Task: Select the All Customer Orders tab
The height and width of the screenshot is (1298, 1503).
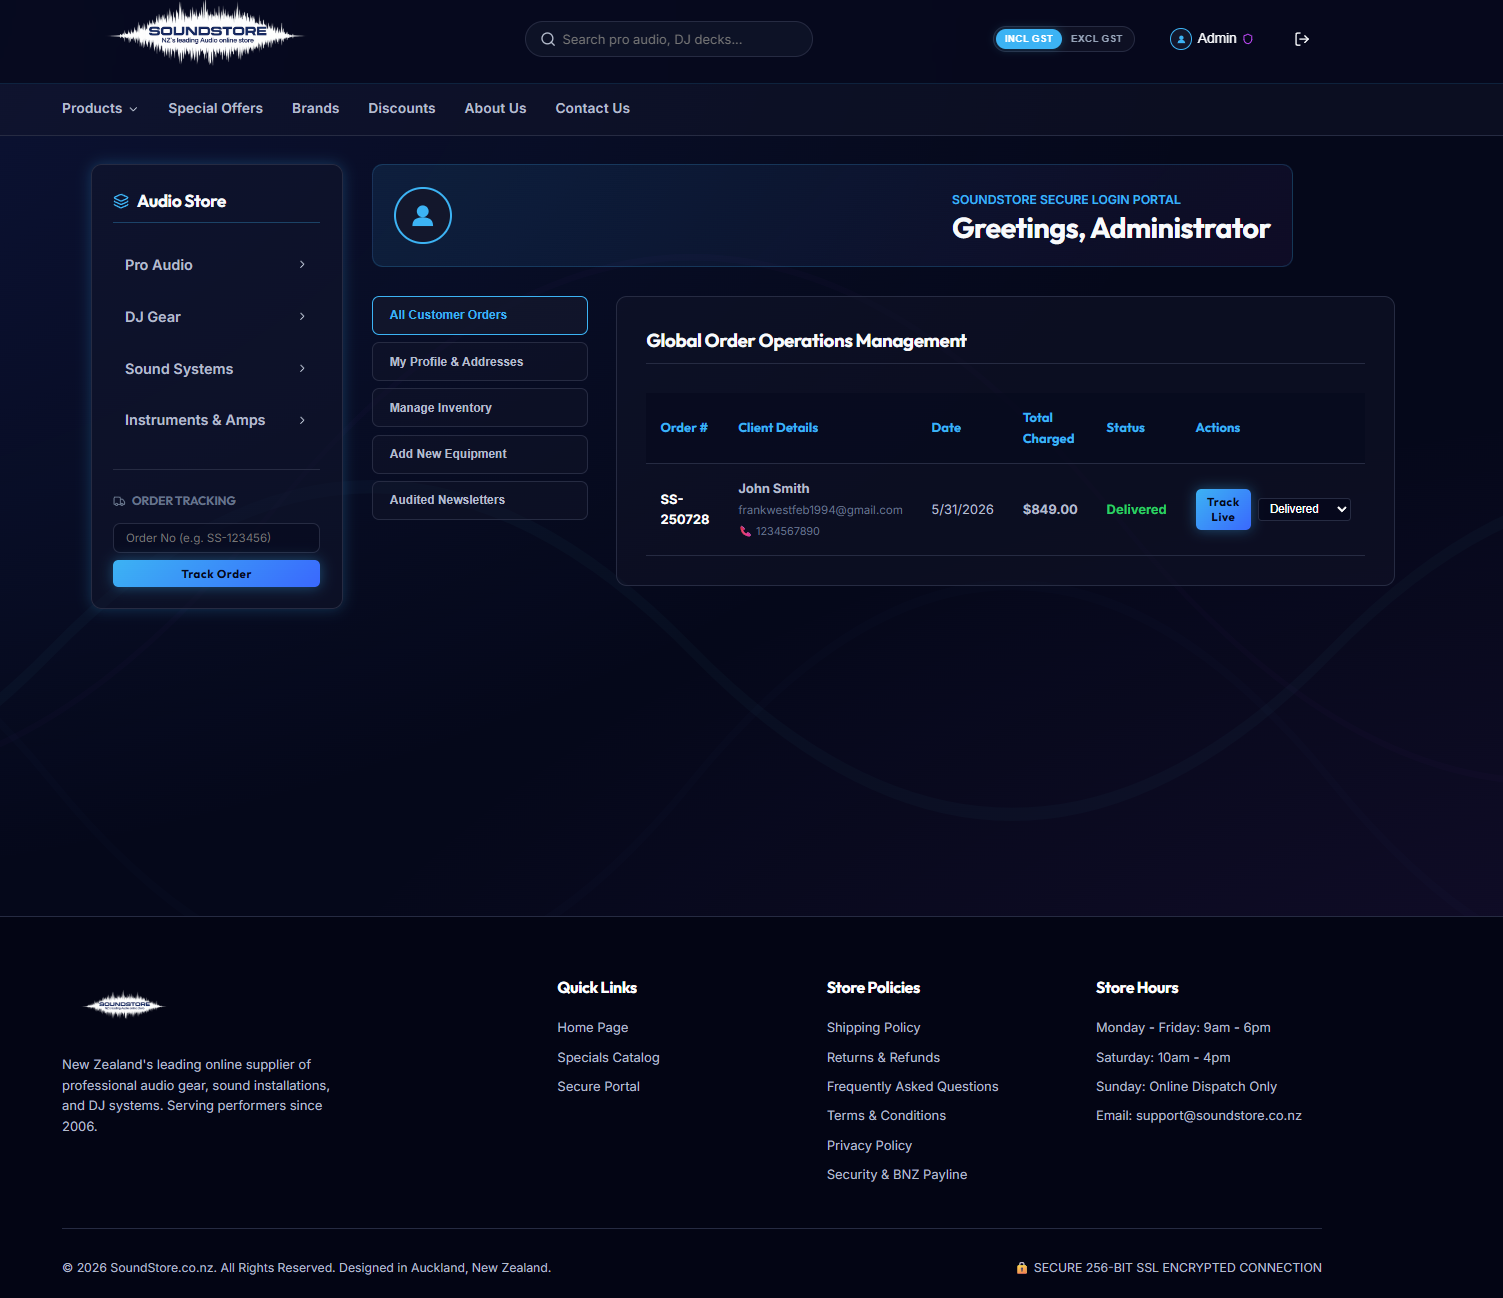Action: pyautogui.click(x=480, y=315)
